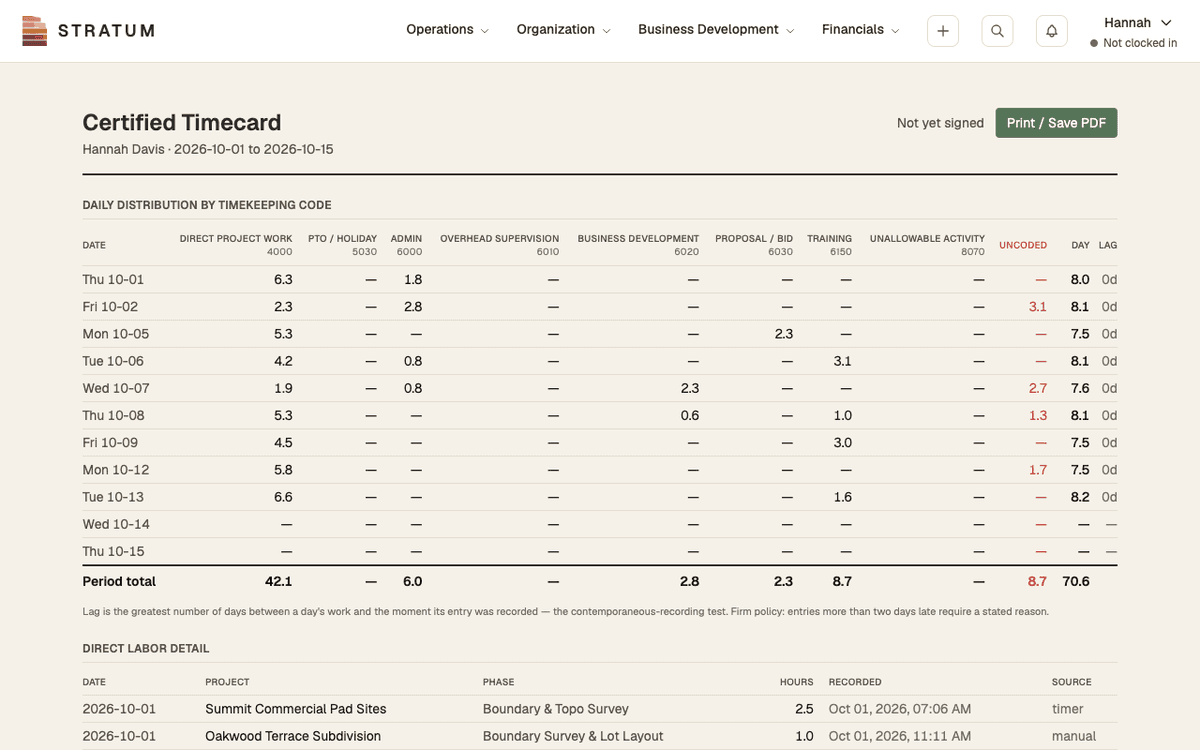
Task: Select the Thu 10-08 date cell
Action: (x=113, y=415)
